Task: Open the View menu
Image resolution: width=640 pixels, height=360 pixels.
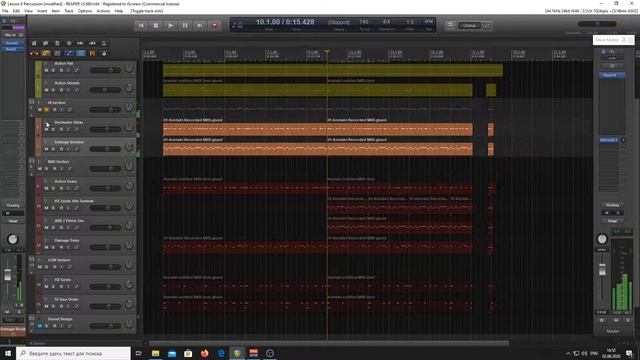Action: click(28, 11)
